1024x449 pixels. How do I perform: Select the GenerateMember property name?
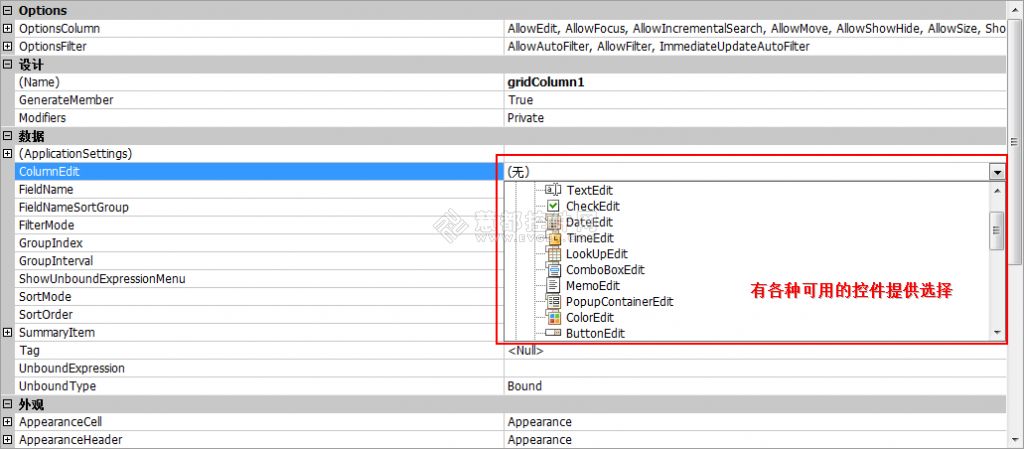pos(66,100)
